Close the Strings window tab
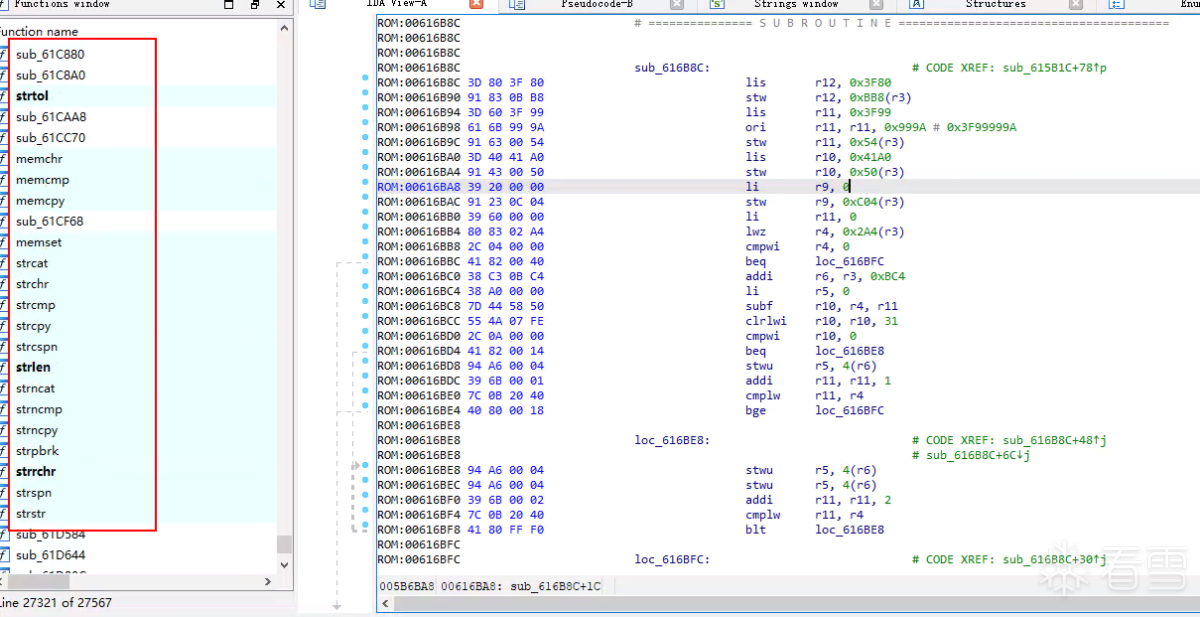Screen dimensions: 1200x617 877,4
